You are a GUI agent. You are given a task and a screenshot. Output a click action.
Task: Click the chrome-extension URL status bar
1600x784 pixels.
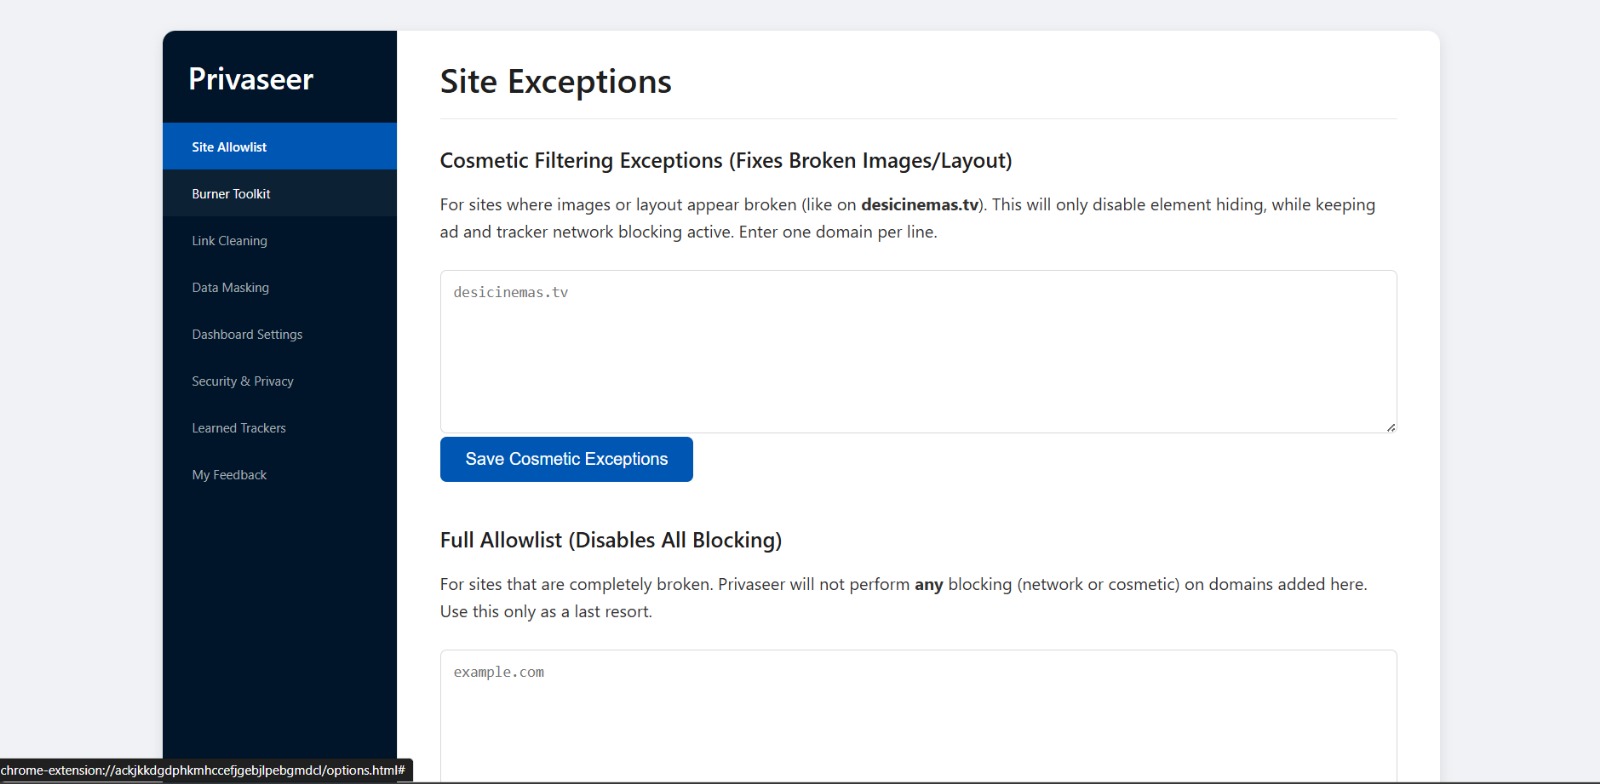tap(203, 771)
